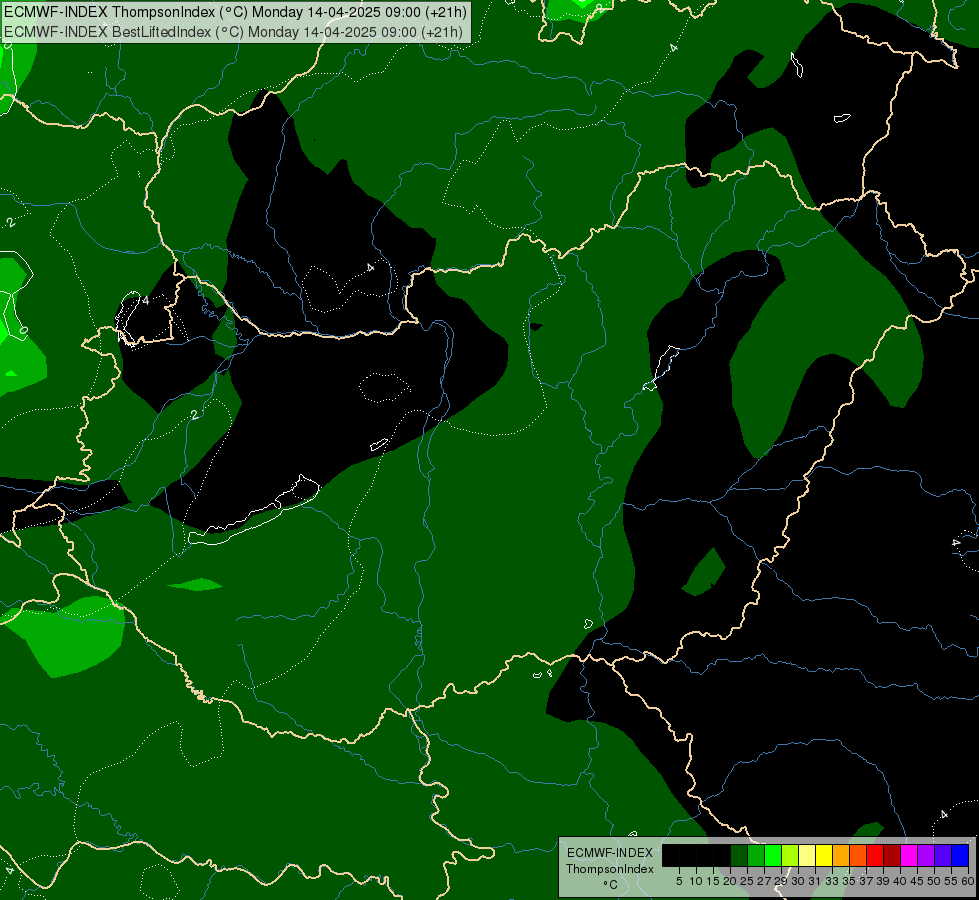
Task: Click the legend tick label '29'
Action: [x=781, y=881]
